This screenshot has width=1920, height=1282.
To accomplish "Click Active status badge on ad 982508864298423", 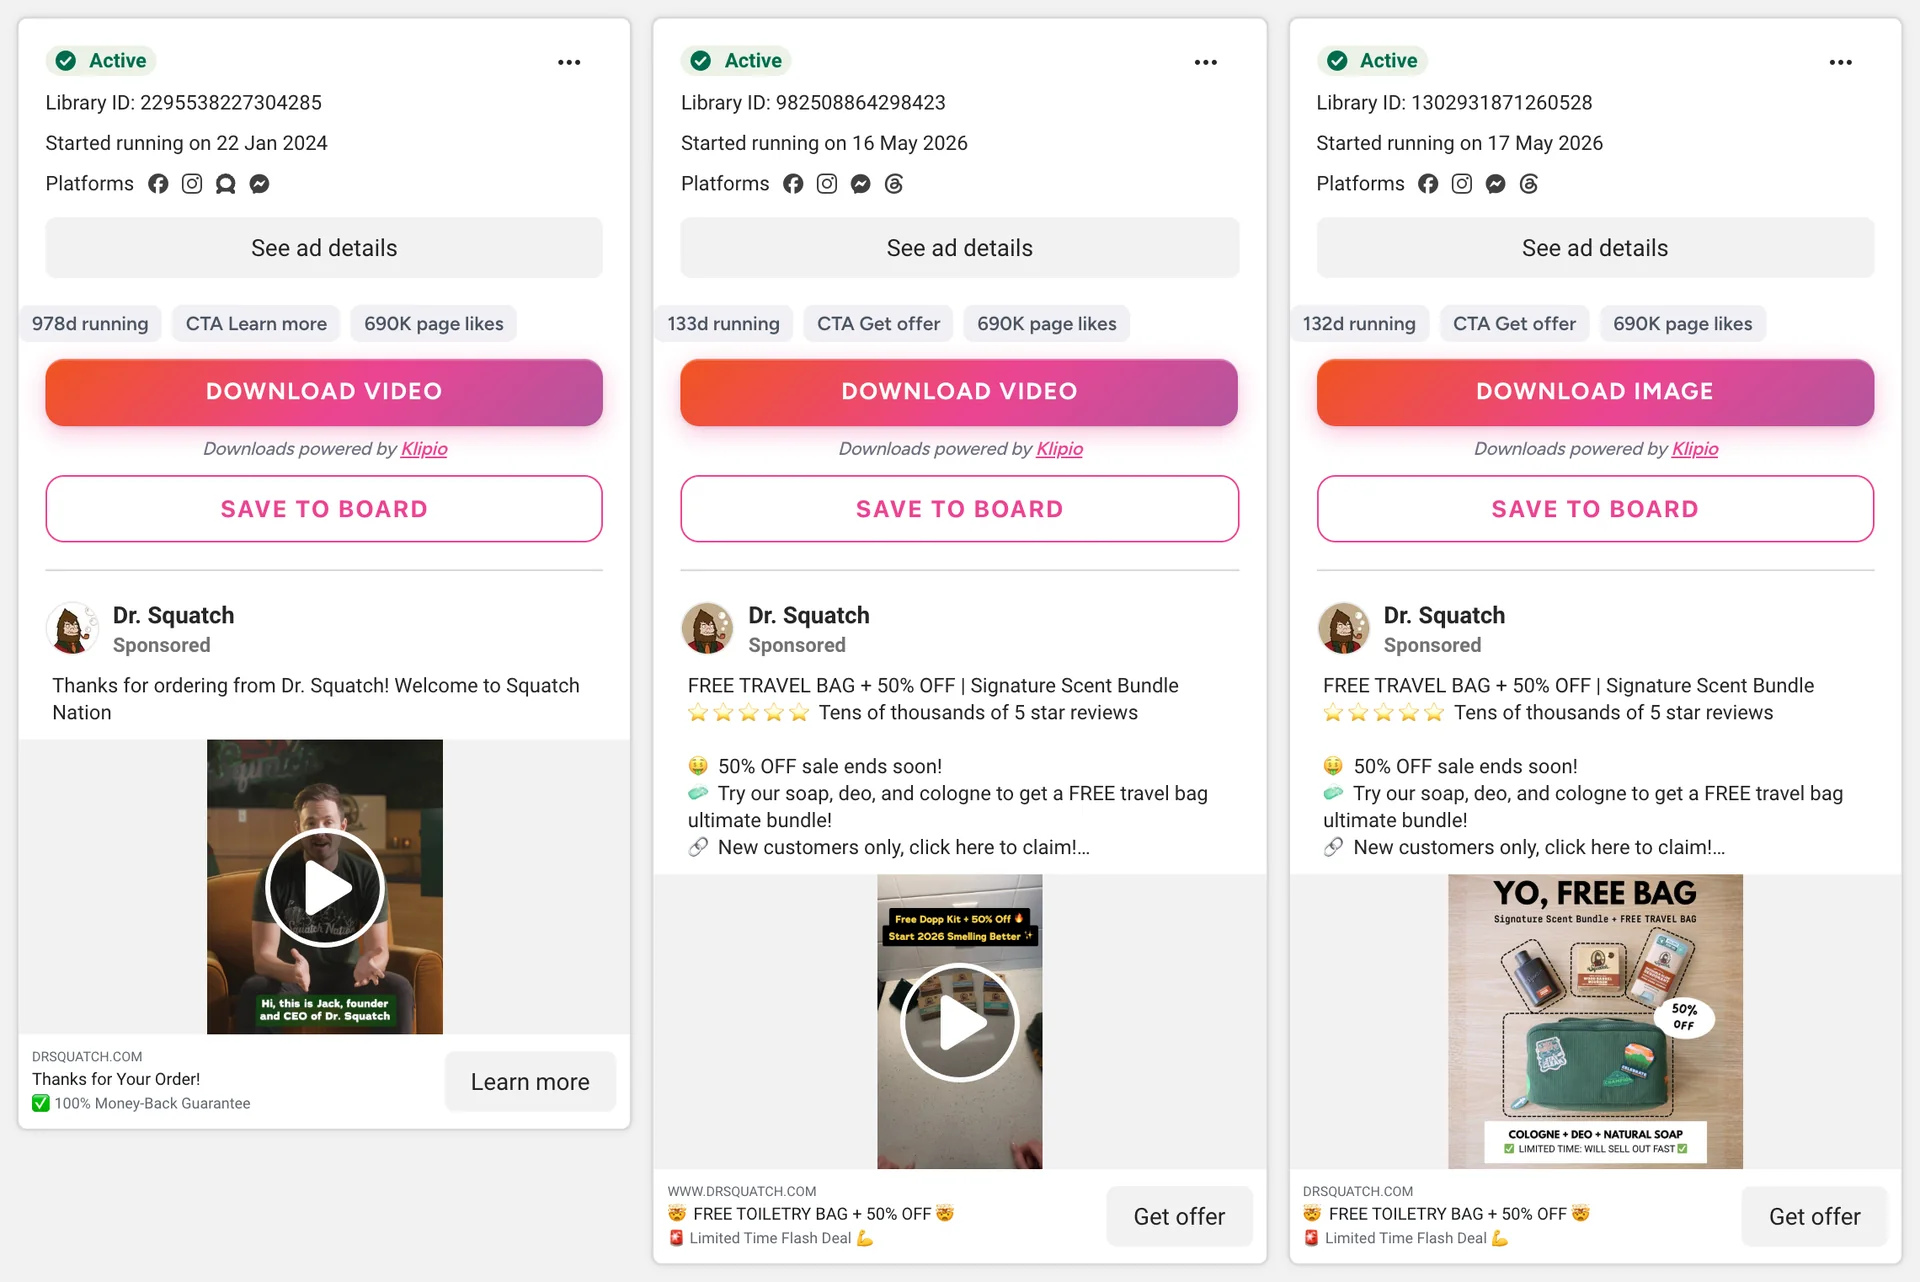I will pyautogui.click(x=736, y=61).
